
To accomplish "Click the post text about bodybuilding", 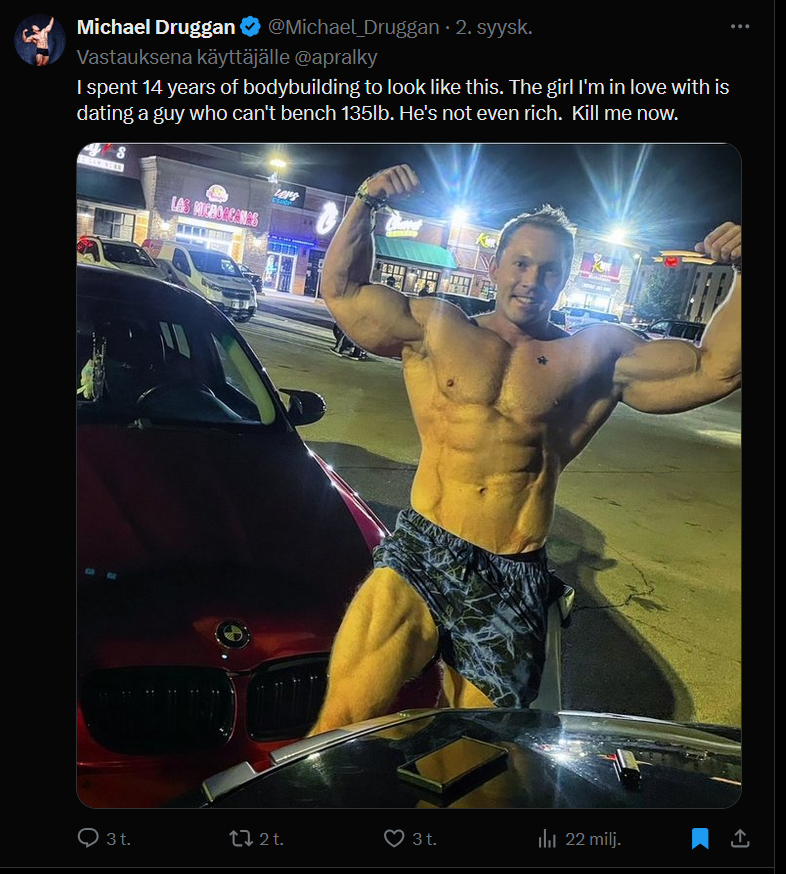I will pos(402,100).
